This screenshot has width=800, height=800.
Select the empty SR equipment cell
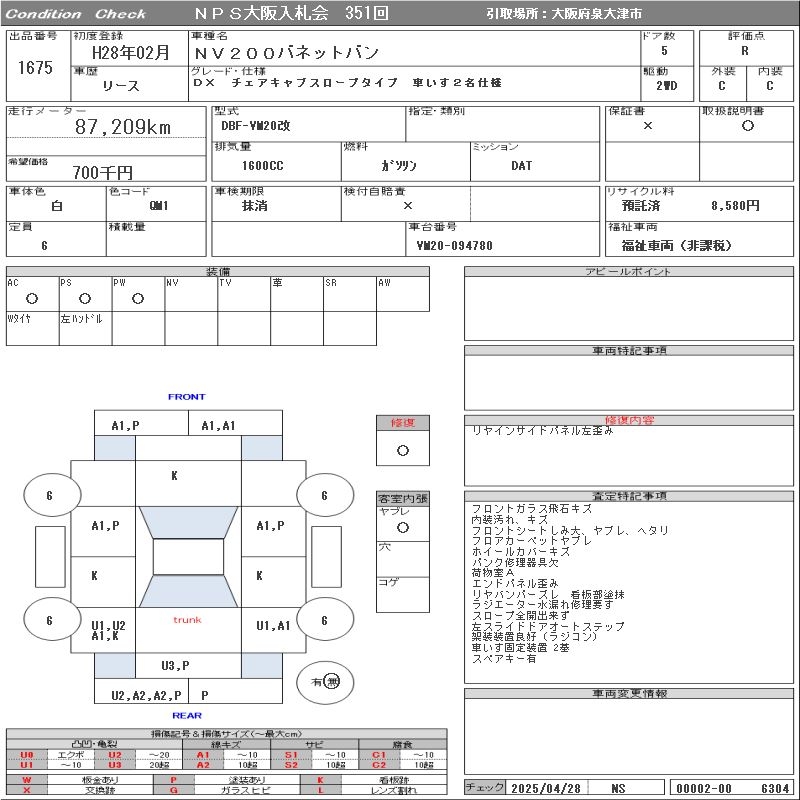(x=350, y=294)
